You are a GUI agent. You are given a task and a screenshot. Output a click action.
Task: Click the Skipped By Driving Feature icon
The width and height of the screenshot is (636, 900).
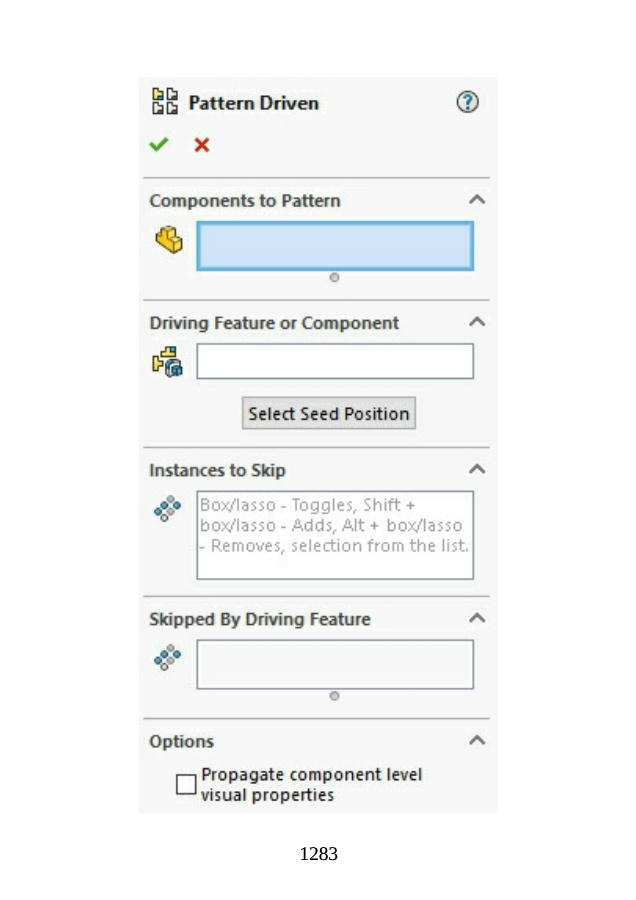(167, 659)
